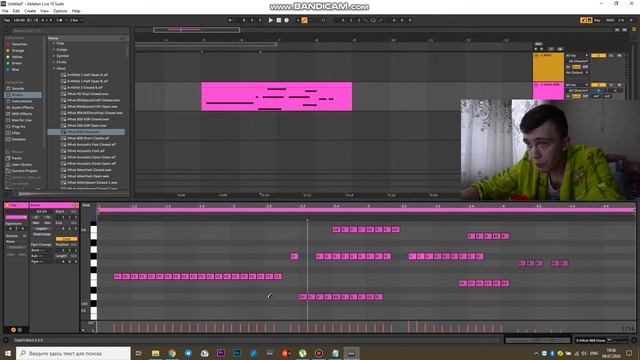
Task: Open the Options menu
Action: tap(60, 11)
